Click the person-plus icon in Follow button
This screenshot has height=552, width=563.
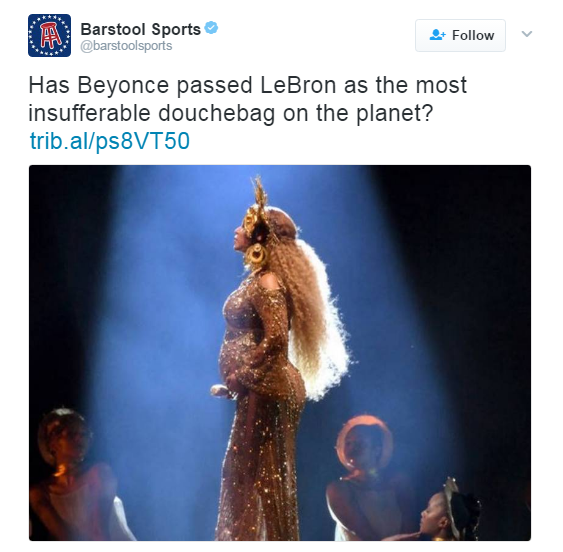(x=437, y=35)
